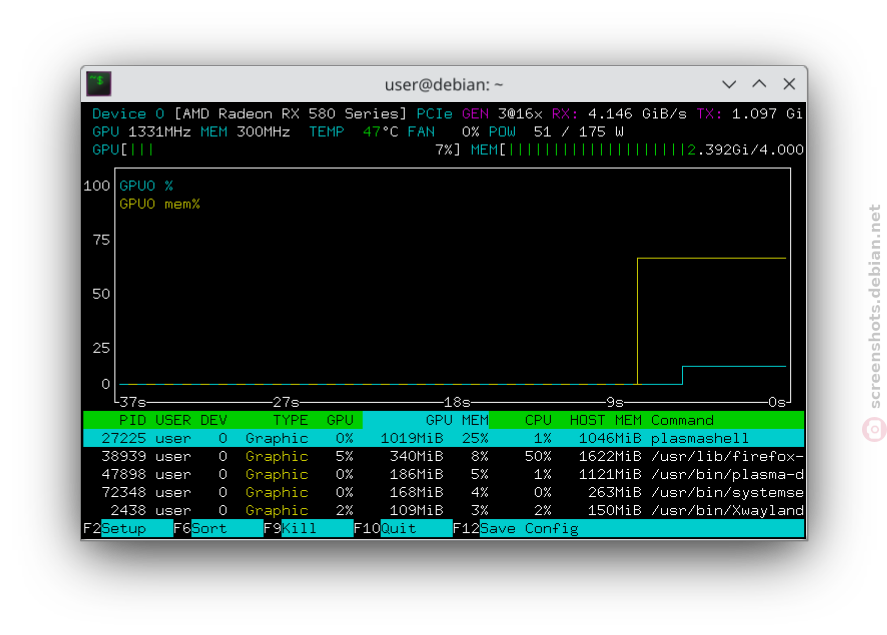Close the user@debian terminal window
The image size is (887, 635).
pyautogui.click(x=789, y=84)
